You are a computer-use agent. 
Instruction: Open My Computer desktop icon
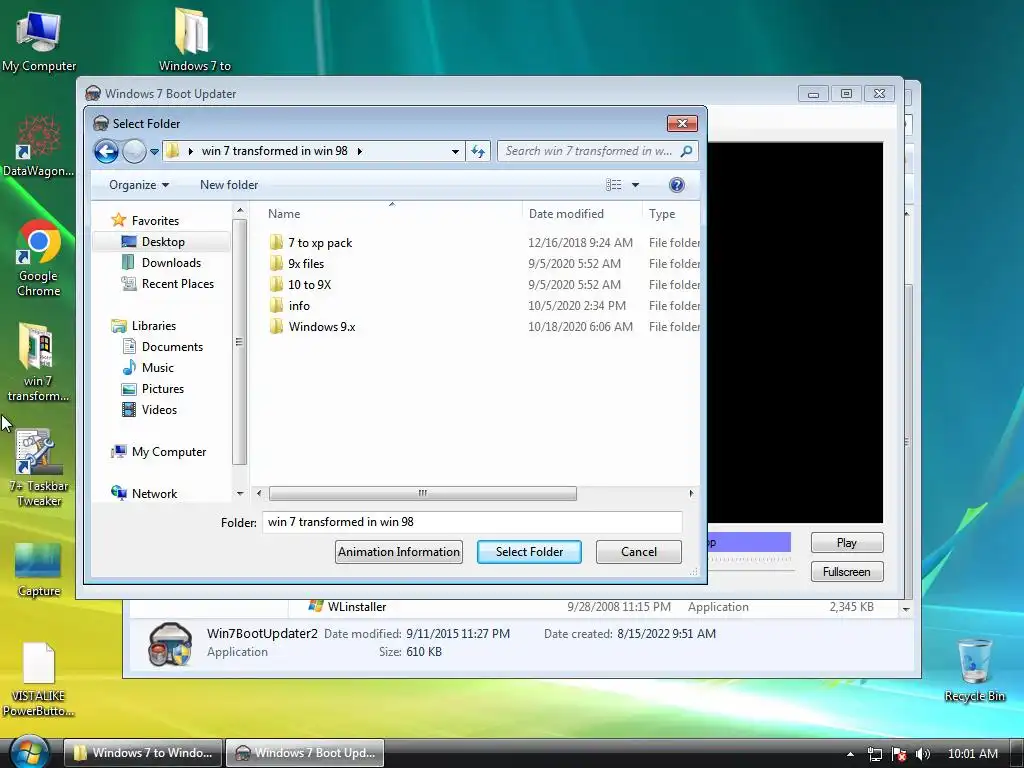pos(39,40)
